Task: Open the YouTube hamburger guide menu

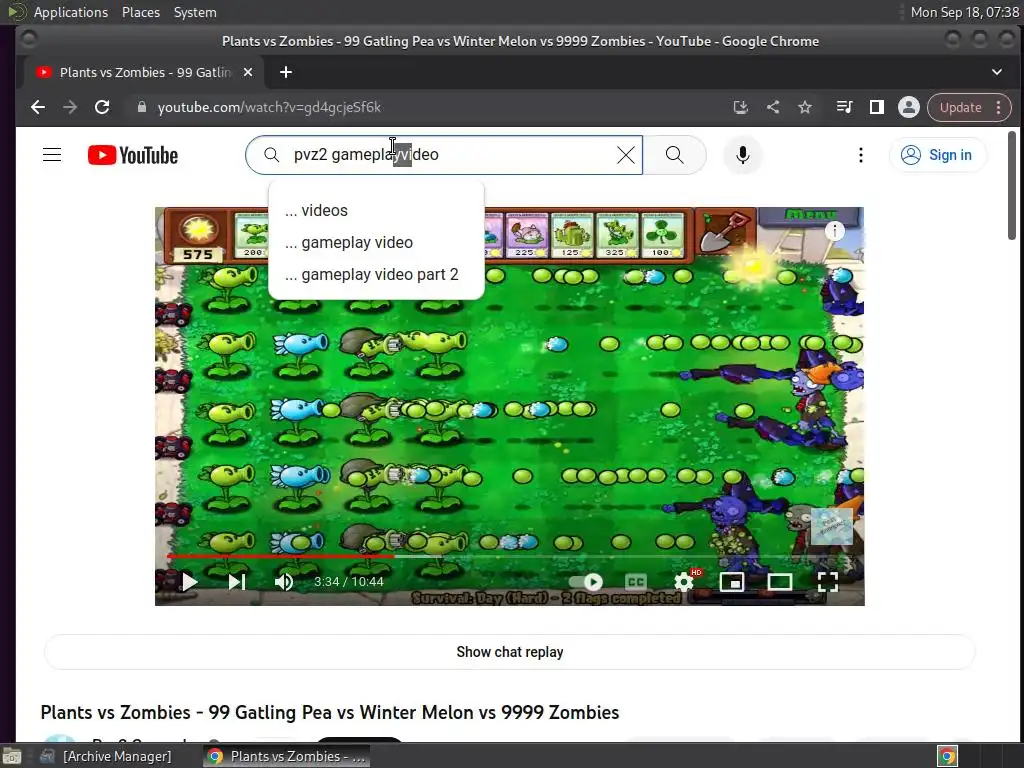Action: [x=52, y=155]
